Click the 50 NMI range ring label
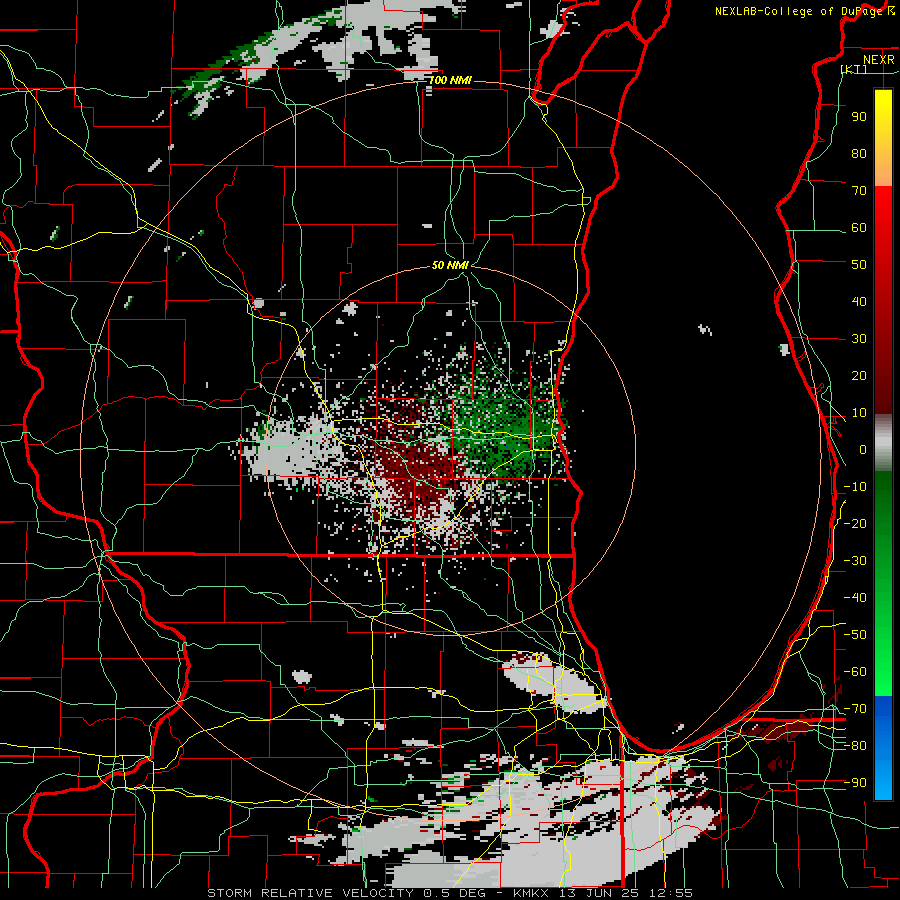The width and height of the screenshot is (900, 900). click(x=450, y=265)
